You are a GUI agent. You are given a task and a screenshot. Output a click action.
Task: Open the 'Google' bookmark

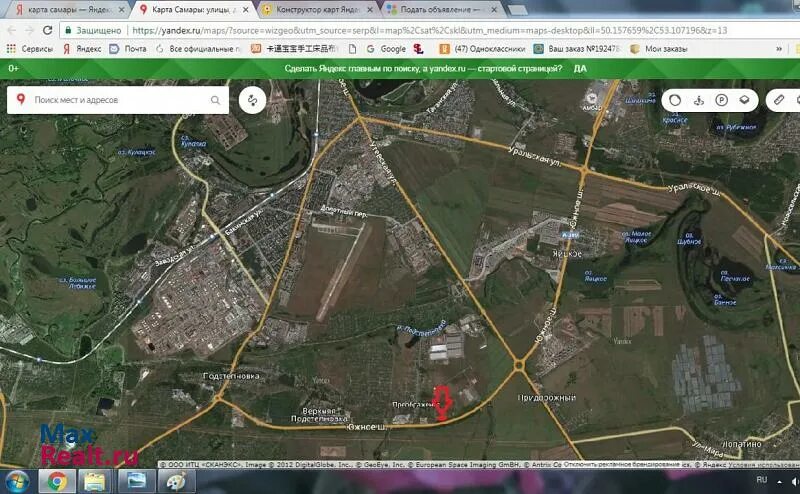pos(386,48)
